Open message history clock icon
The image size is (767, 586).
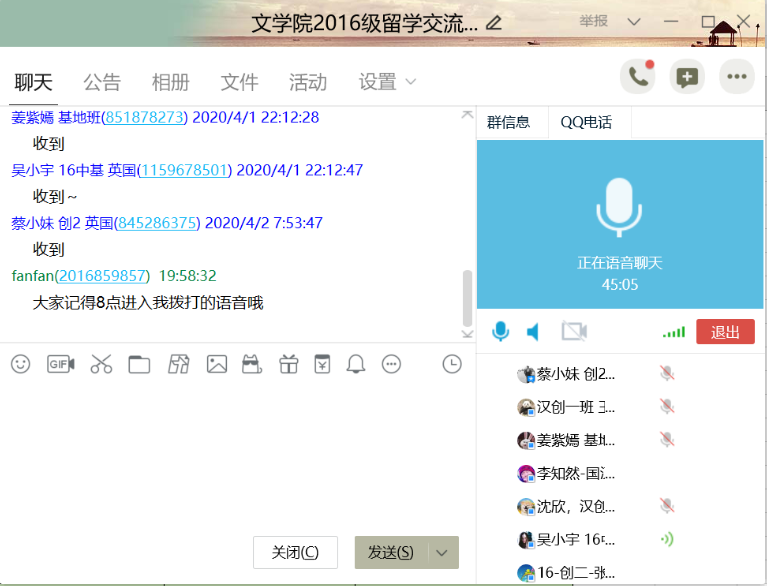(x=452, y=365)
